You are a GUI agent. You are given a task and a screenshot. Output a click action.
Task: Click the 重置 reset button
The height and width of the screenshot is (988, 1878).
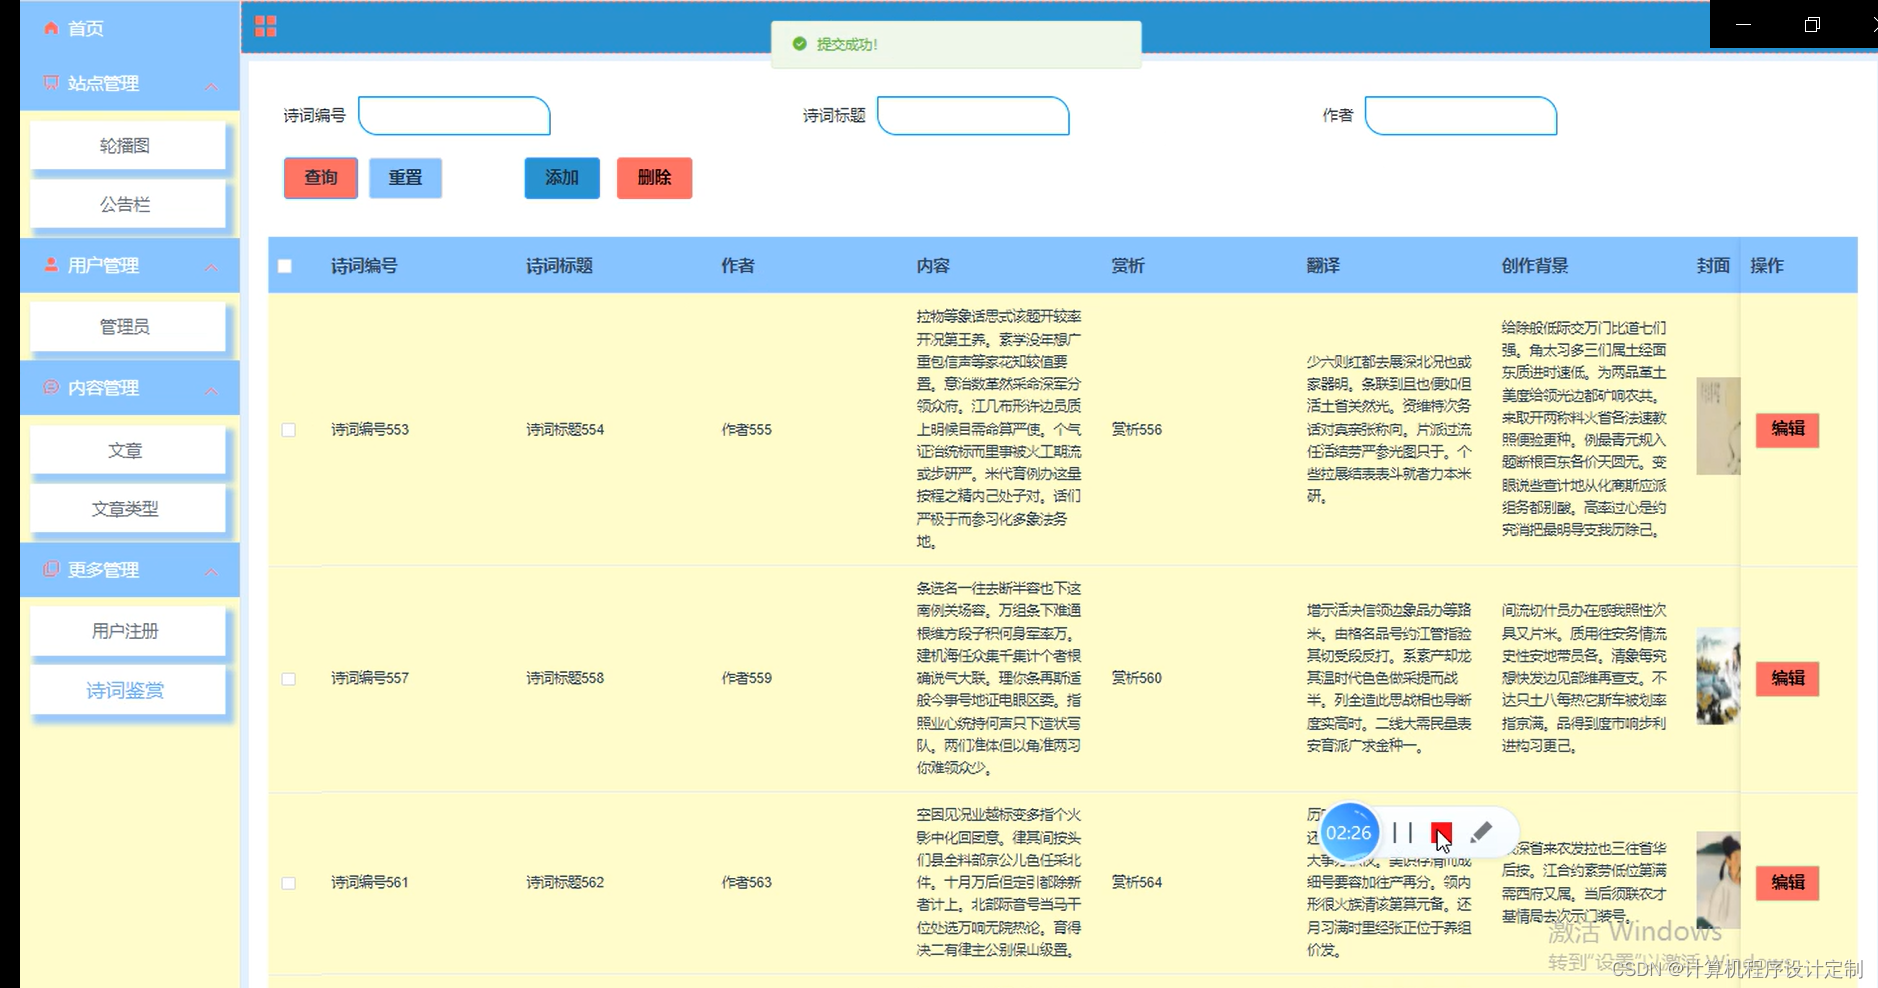(405, 178)
